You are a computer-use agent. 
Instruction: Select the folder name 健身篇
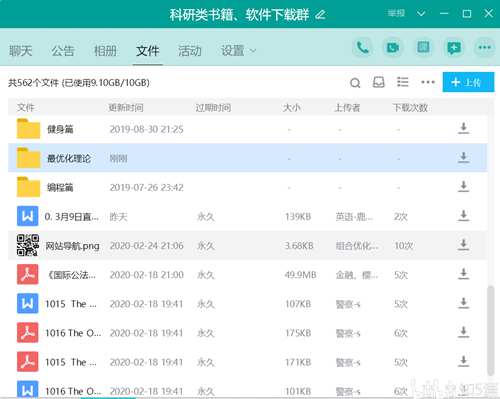coord(60,129)
